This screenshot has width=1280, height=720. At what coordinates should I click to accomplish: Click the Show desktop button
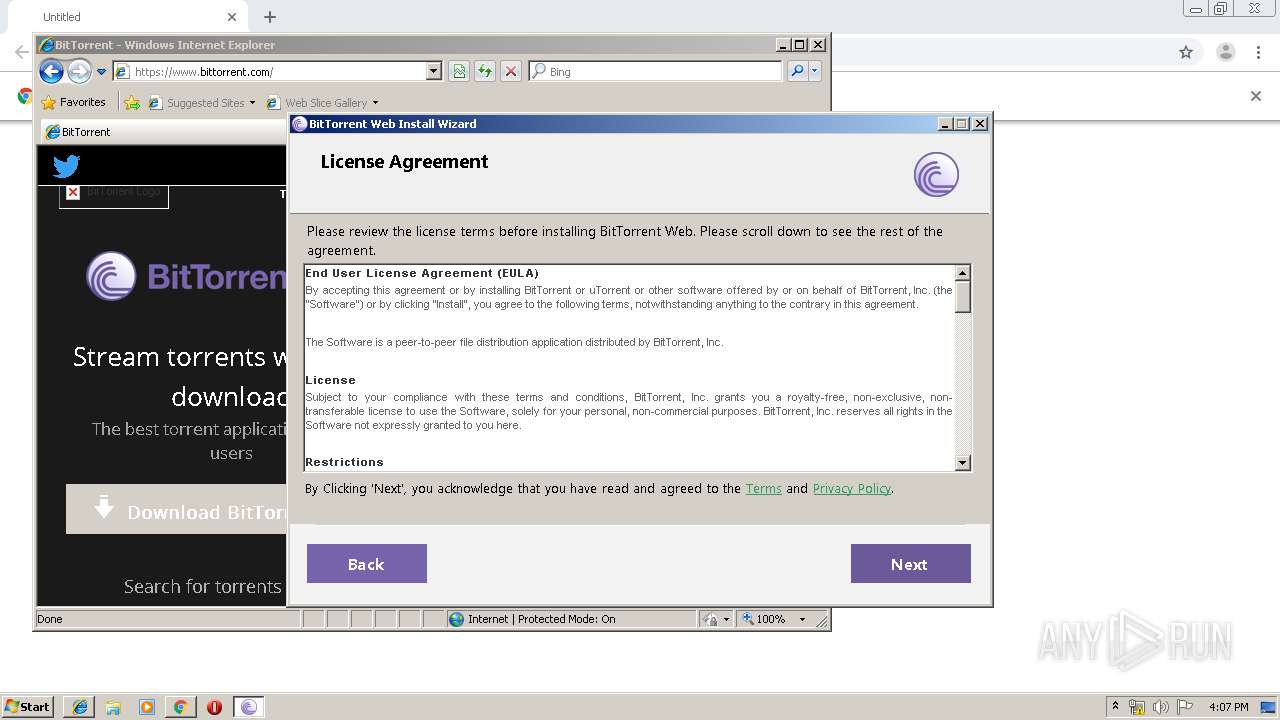(x=1270, y=707)
